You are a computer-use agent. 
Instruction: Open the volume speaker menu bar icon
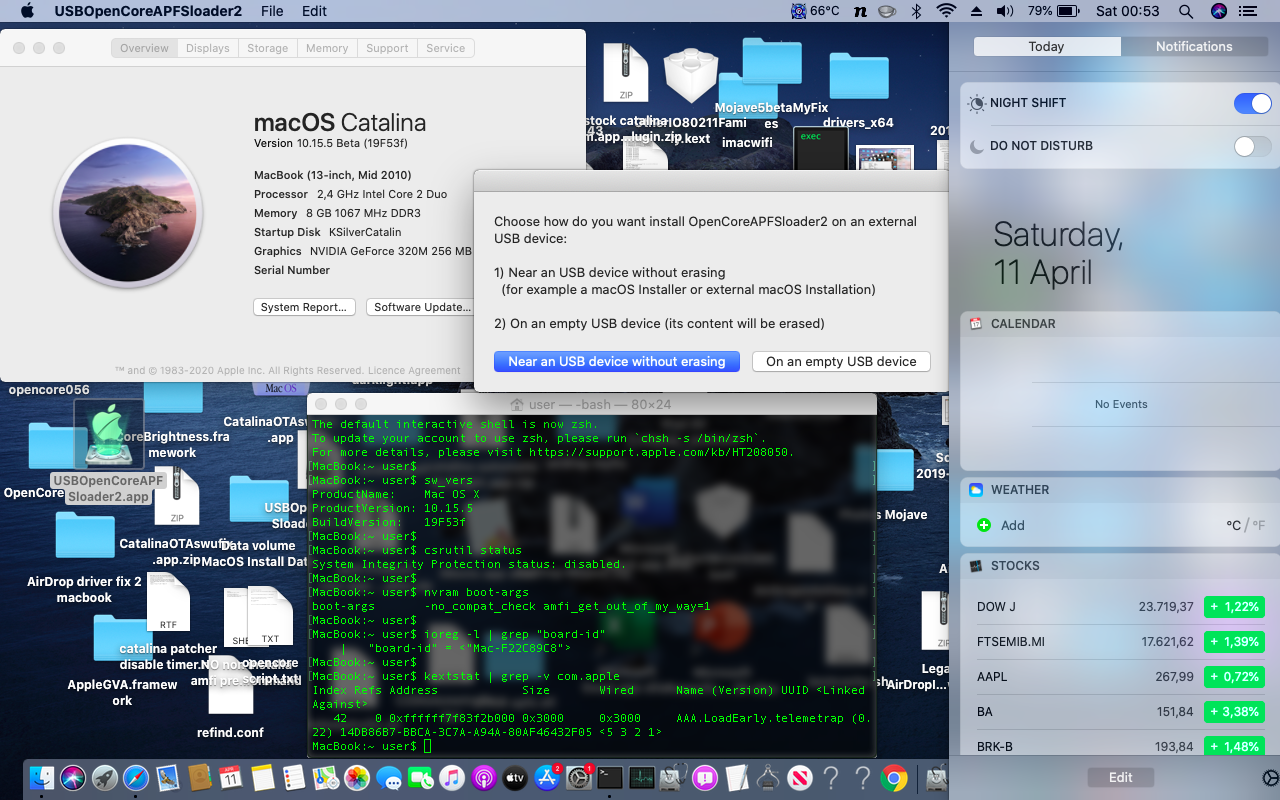click(1005, 11)
